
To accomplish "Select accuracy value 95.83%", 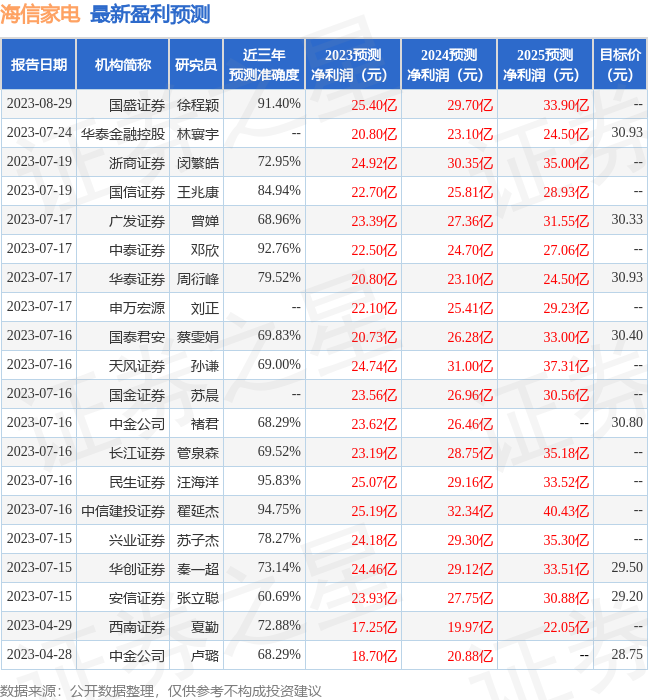I will (279, 481).
